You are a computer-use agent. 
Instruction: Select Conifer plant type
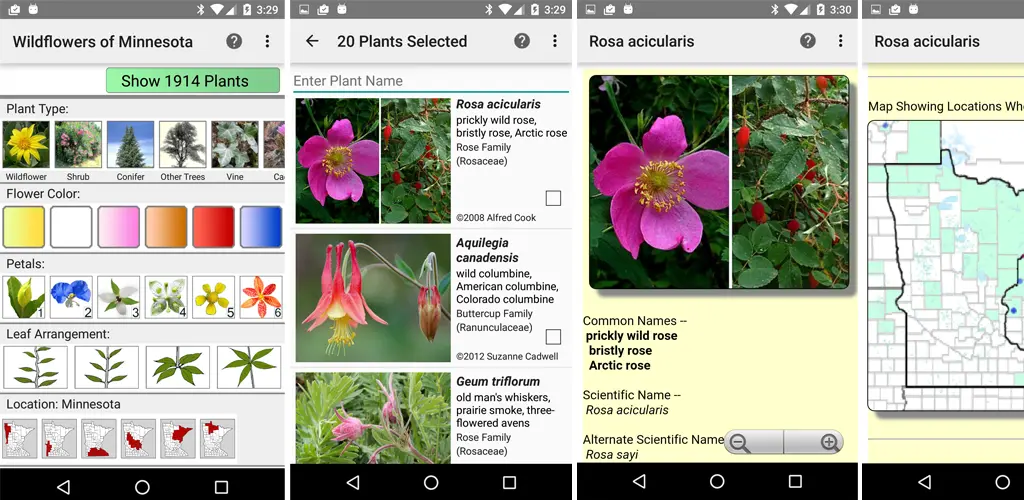[131, 145]
